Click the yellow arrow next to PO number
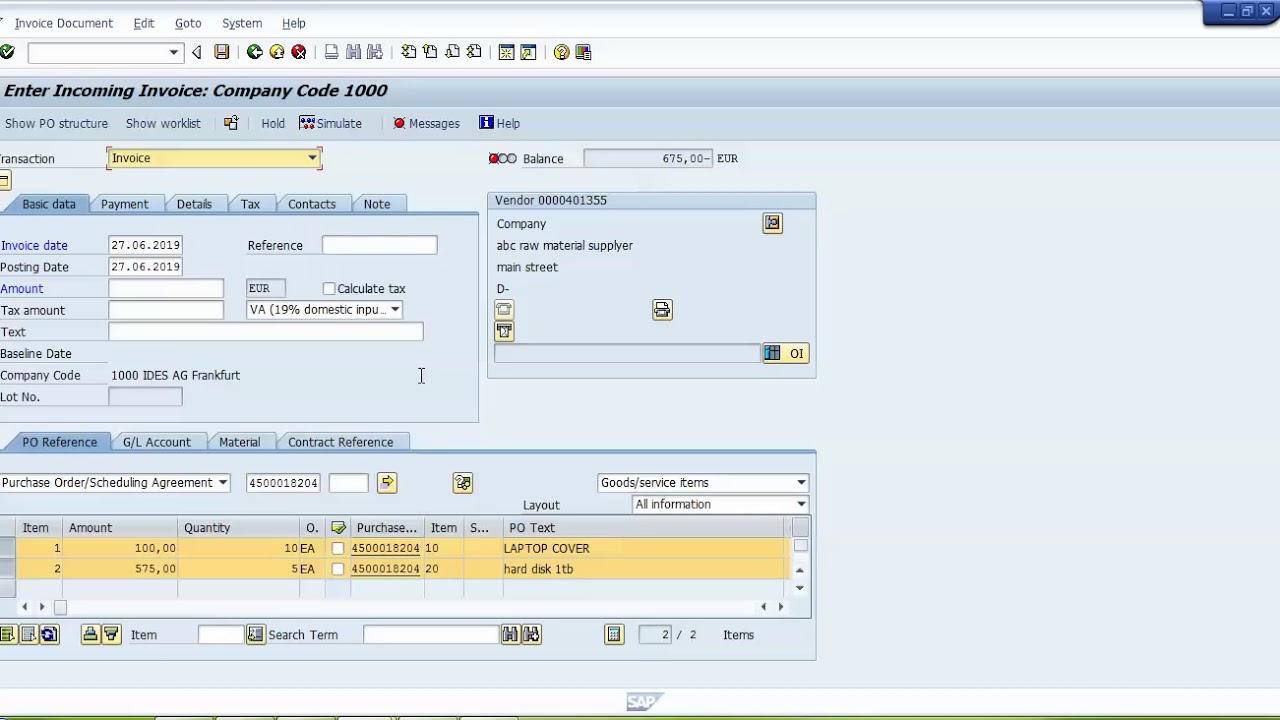The width and height of the screenshot is (1280, 720). 387,483
